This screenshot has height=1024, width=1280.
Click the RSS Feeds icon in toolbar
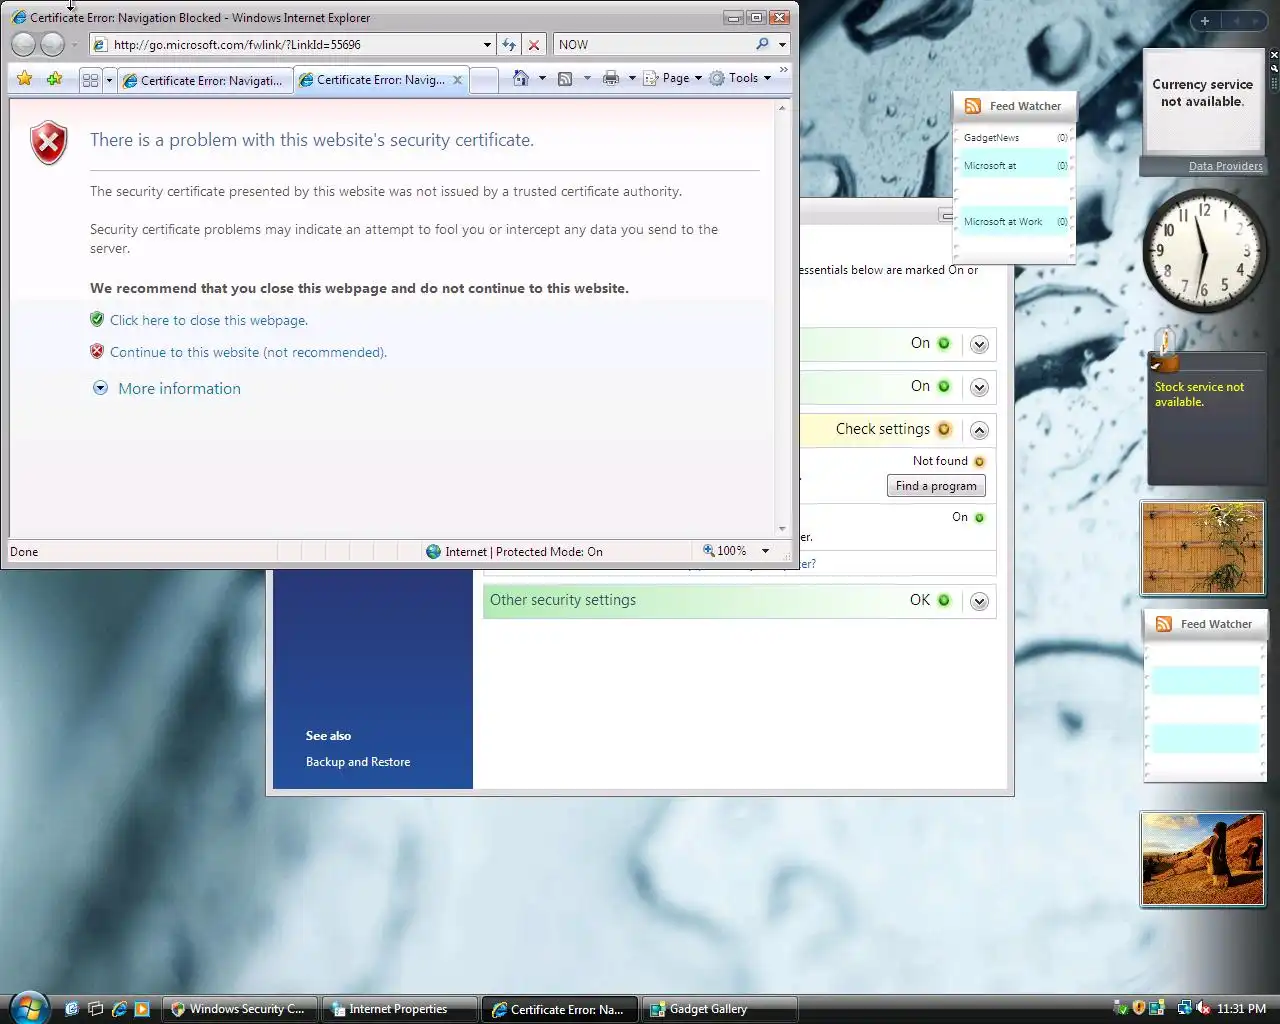point(565,78)
